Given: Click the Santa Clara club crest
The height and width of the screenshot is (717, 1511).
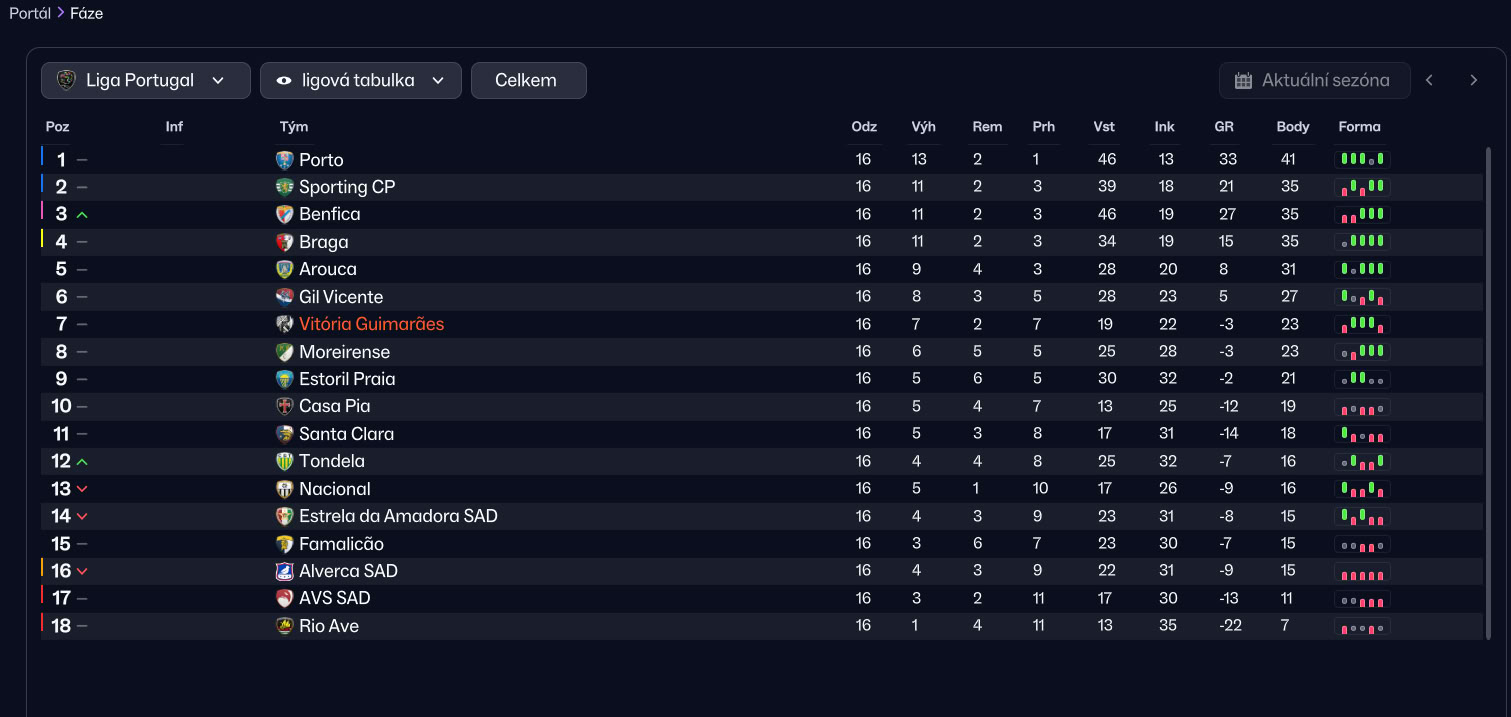Looking at the screenshot, I should pyautogui.click(x=285, y=434).
